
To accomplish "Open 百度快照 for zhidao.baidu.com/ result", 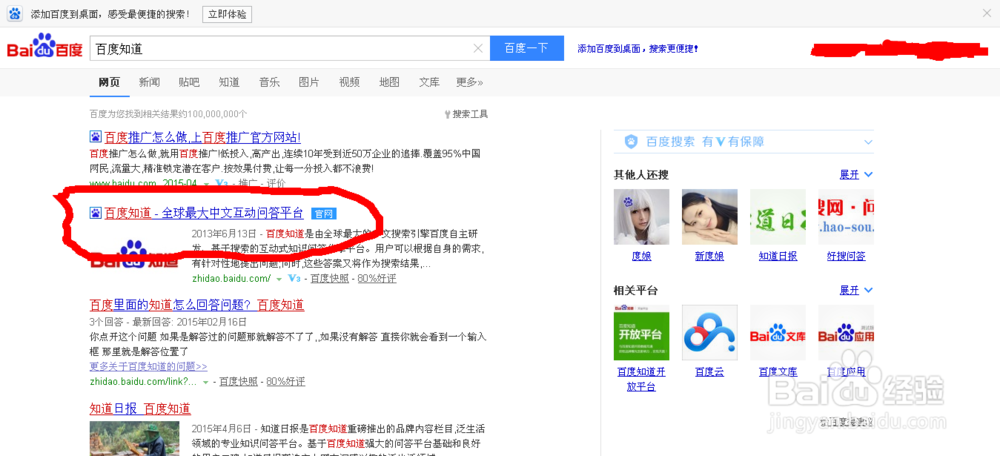I will tap(330, 279).
